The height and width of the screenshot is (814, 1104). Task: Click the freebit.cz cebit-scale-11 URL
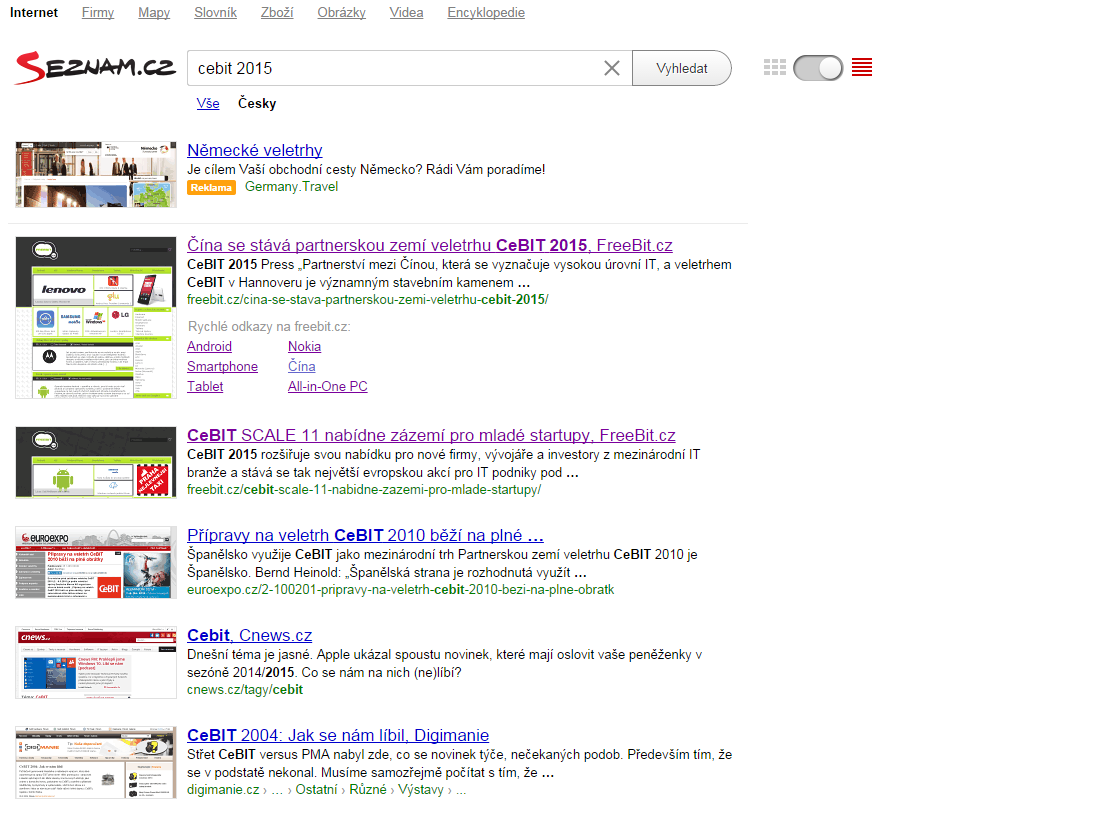pyautogui.click(x=364, y=489)
